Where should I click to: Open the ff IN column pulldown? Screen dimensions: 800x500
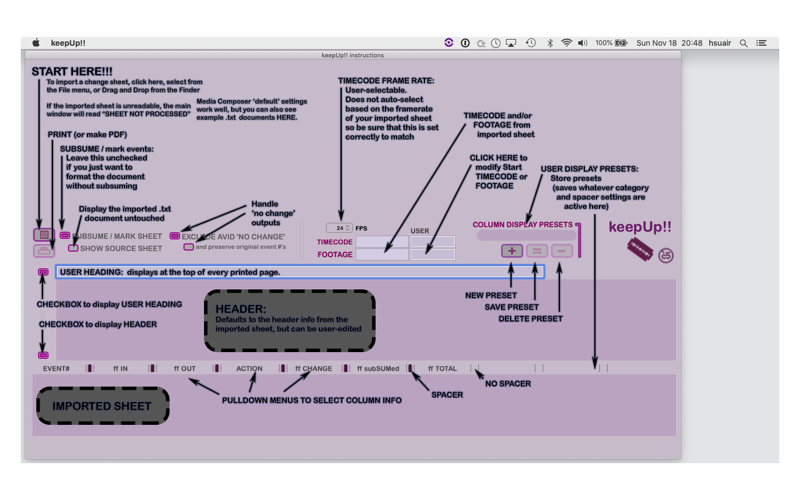point(120,368)
